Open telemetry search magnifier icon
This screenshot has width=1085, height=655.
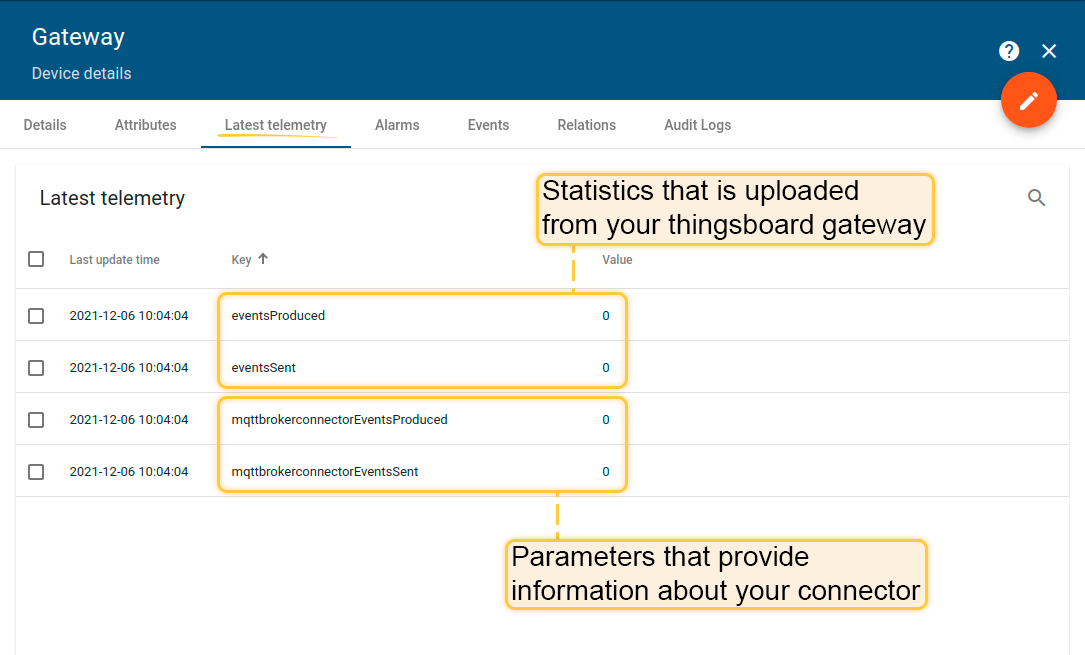pos(1037,198)
